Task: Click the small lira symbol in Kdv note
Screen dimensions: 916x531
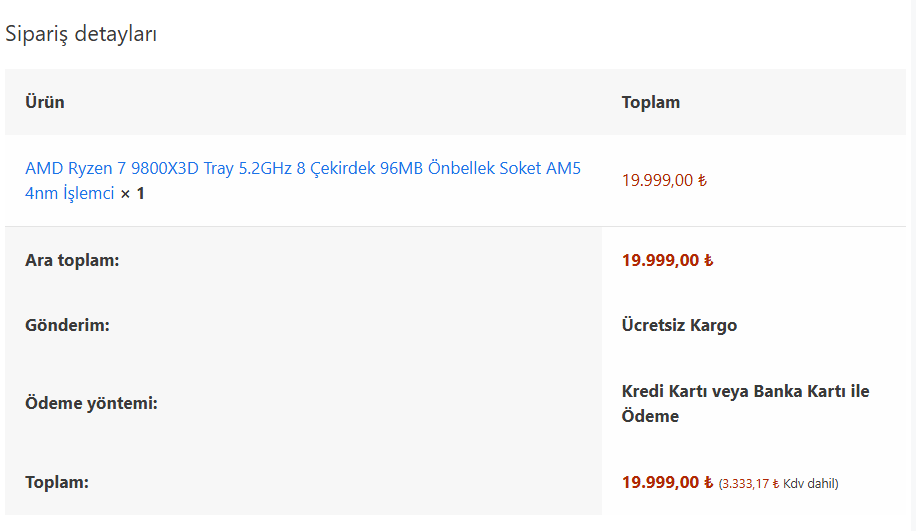Action: point(776,484)
